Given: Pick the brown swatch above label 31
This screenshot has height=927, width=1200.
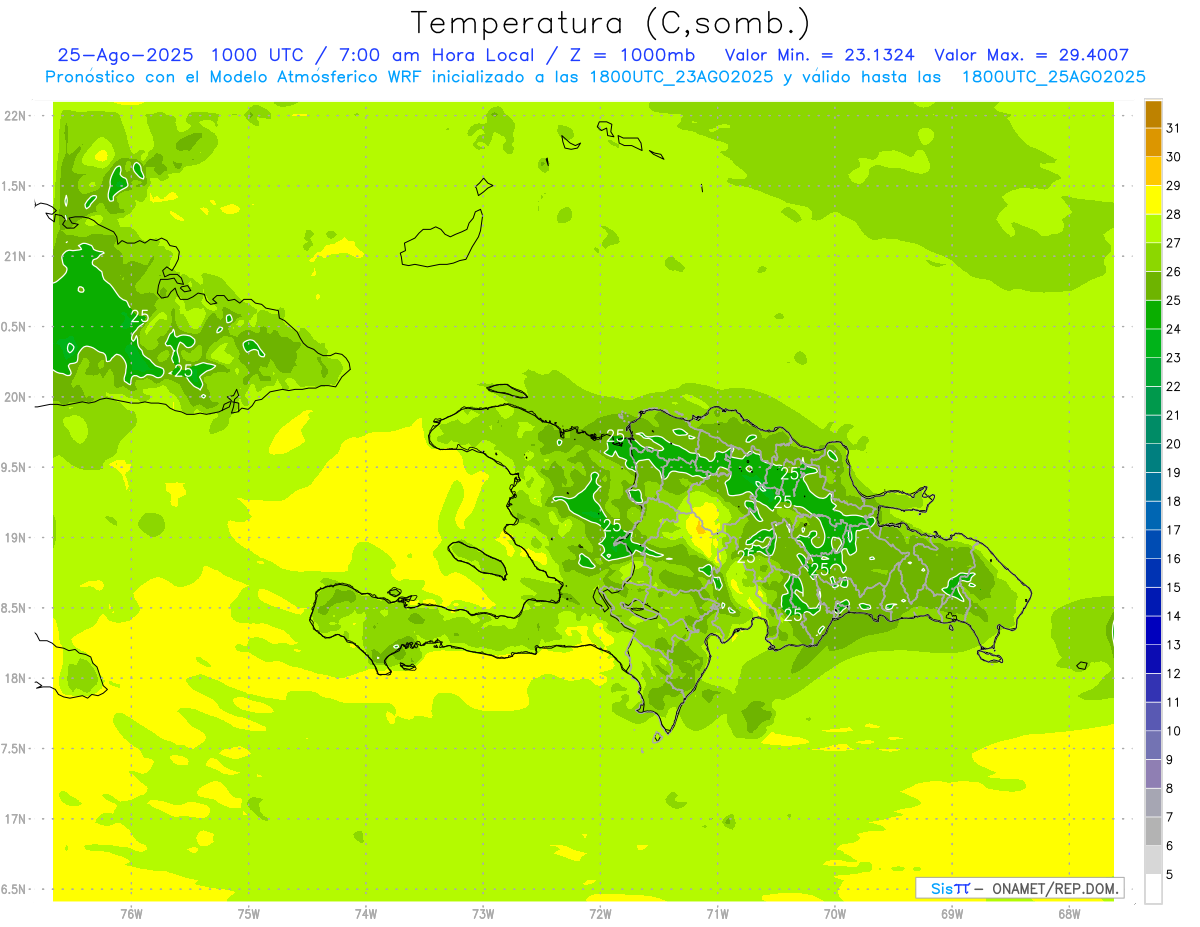Looking at the screenshot, I should (x=1153, y=114).
